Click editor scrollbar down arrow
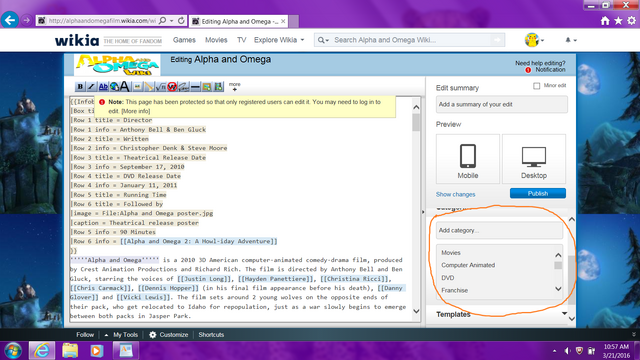Viewport: 640px width, 360px height. tap(416, 311)
